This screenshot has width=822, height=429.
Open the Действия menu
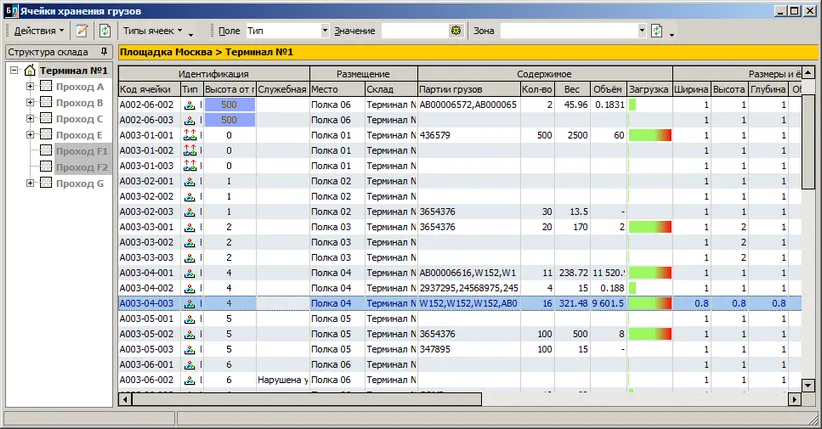coord(38,31)
